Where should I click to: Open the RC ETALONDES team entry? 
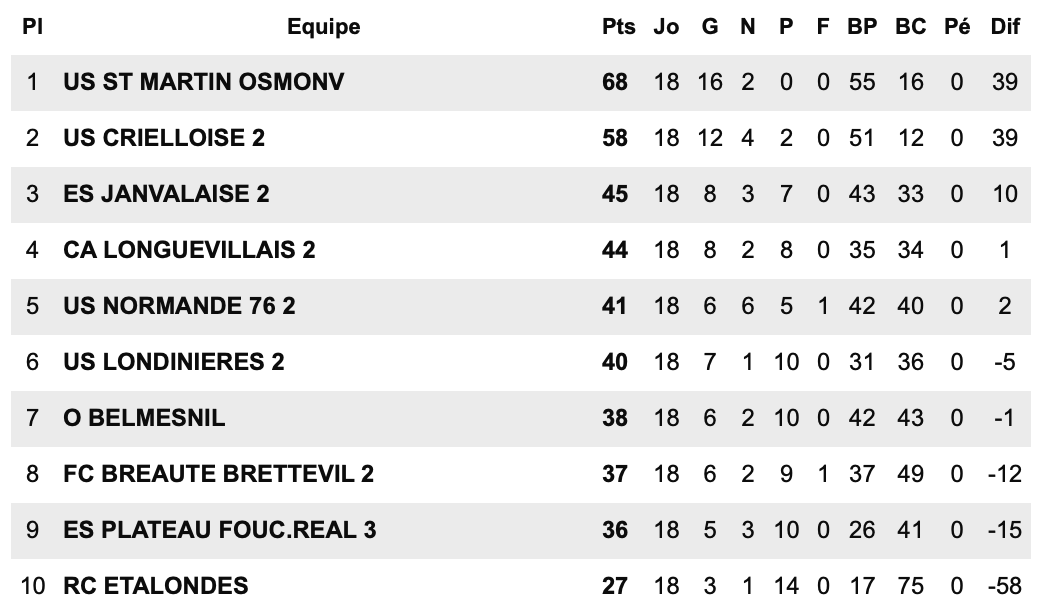point(156,587)
